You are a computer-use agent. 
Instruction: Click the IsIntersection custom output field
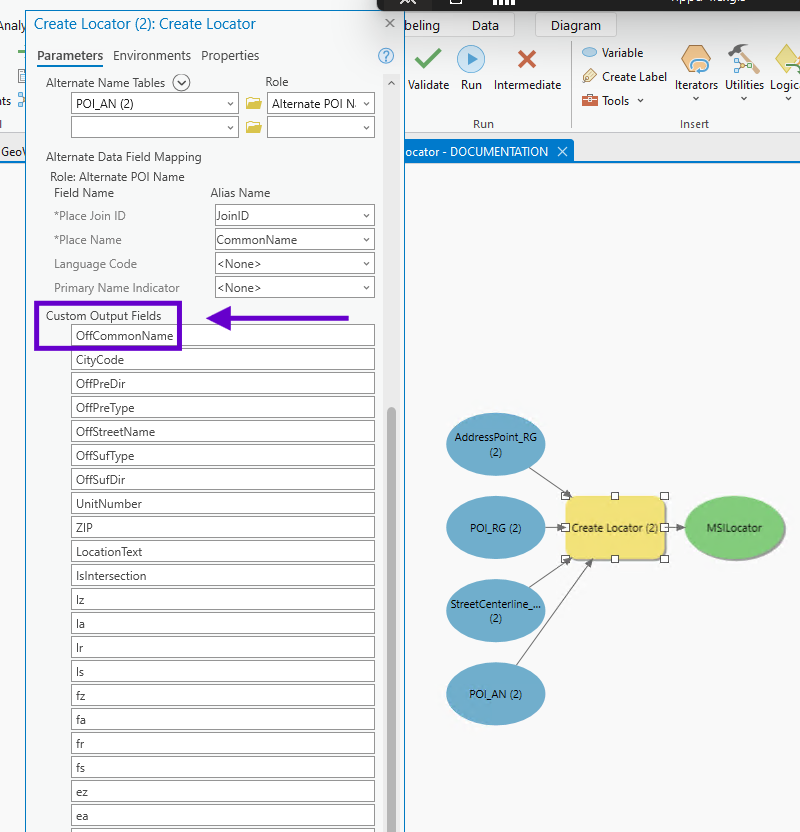tap(223, 575)
